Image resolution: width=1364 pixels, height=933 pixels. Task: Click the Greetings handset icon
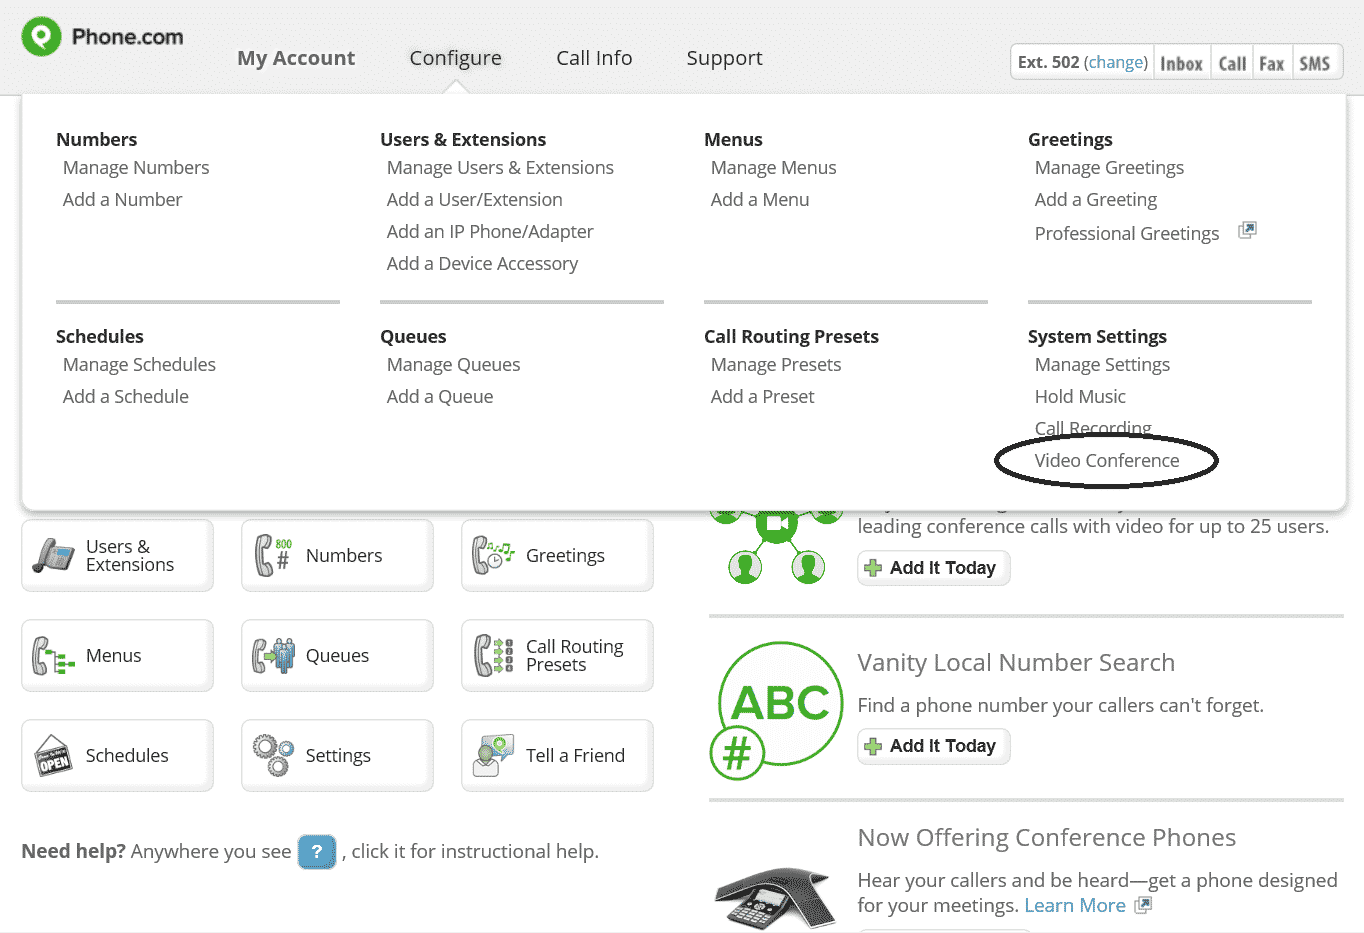click(493, 555)
